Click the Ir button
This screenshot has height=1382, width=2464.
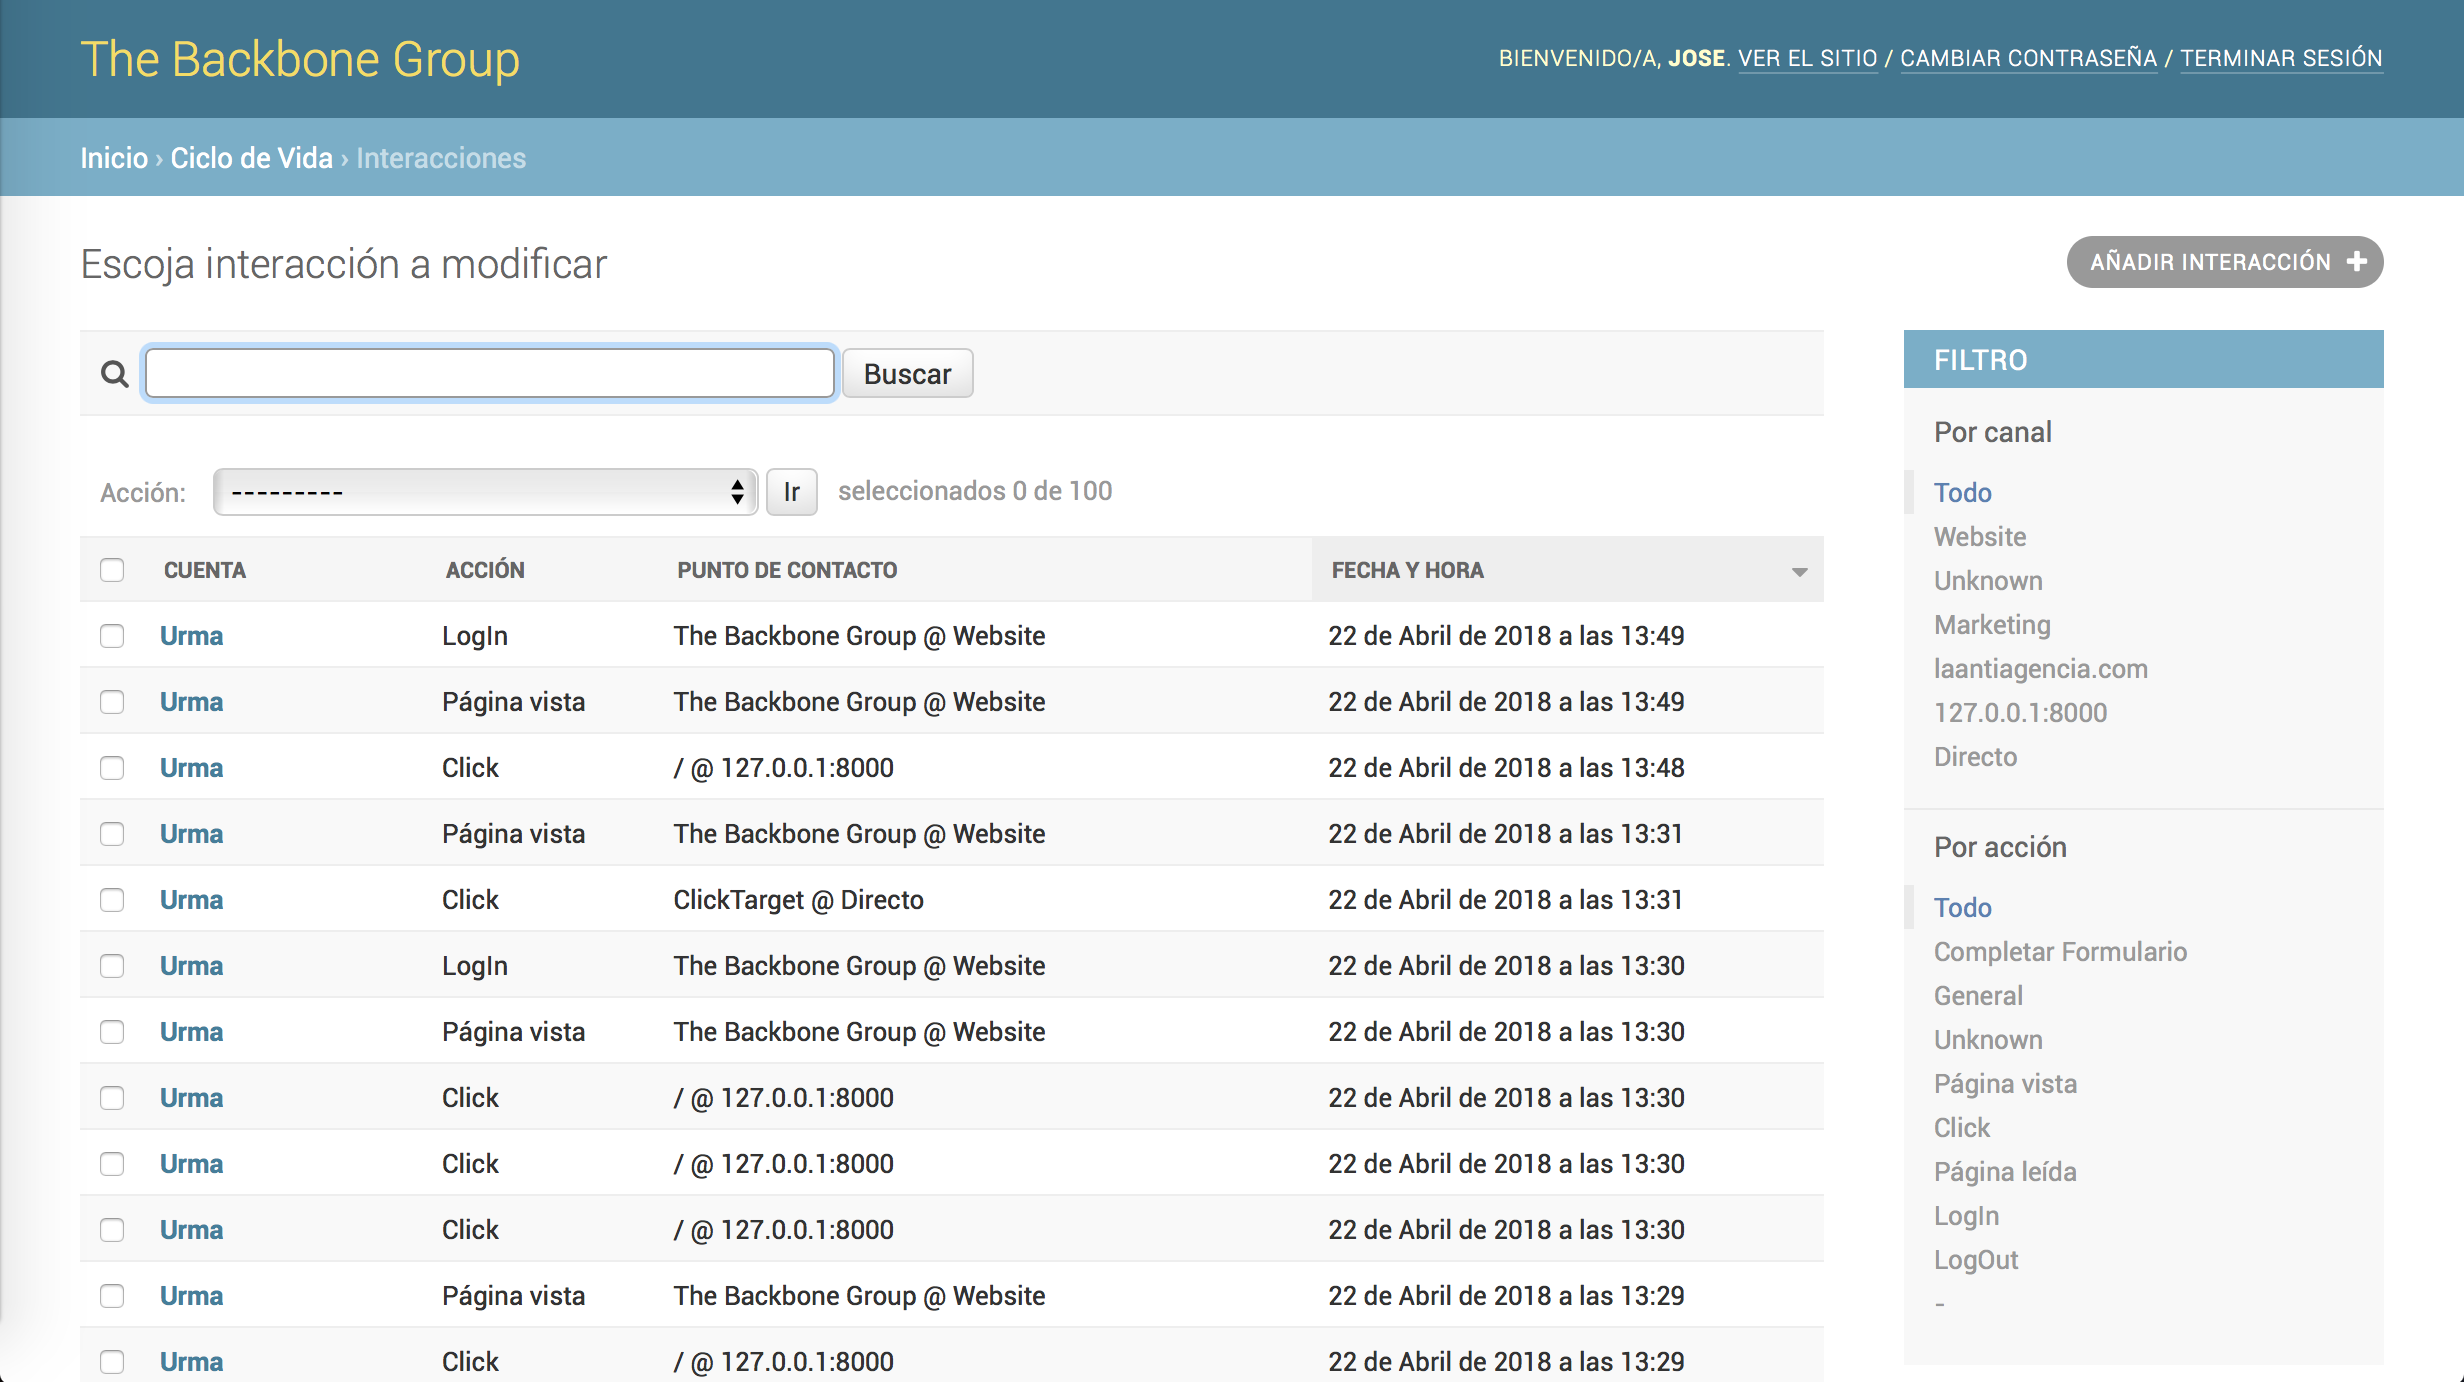(x=791, y=492)
